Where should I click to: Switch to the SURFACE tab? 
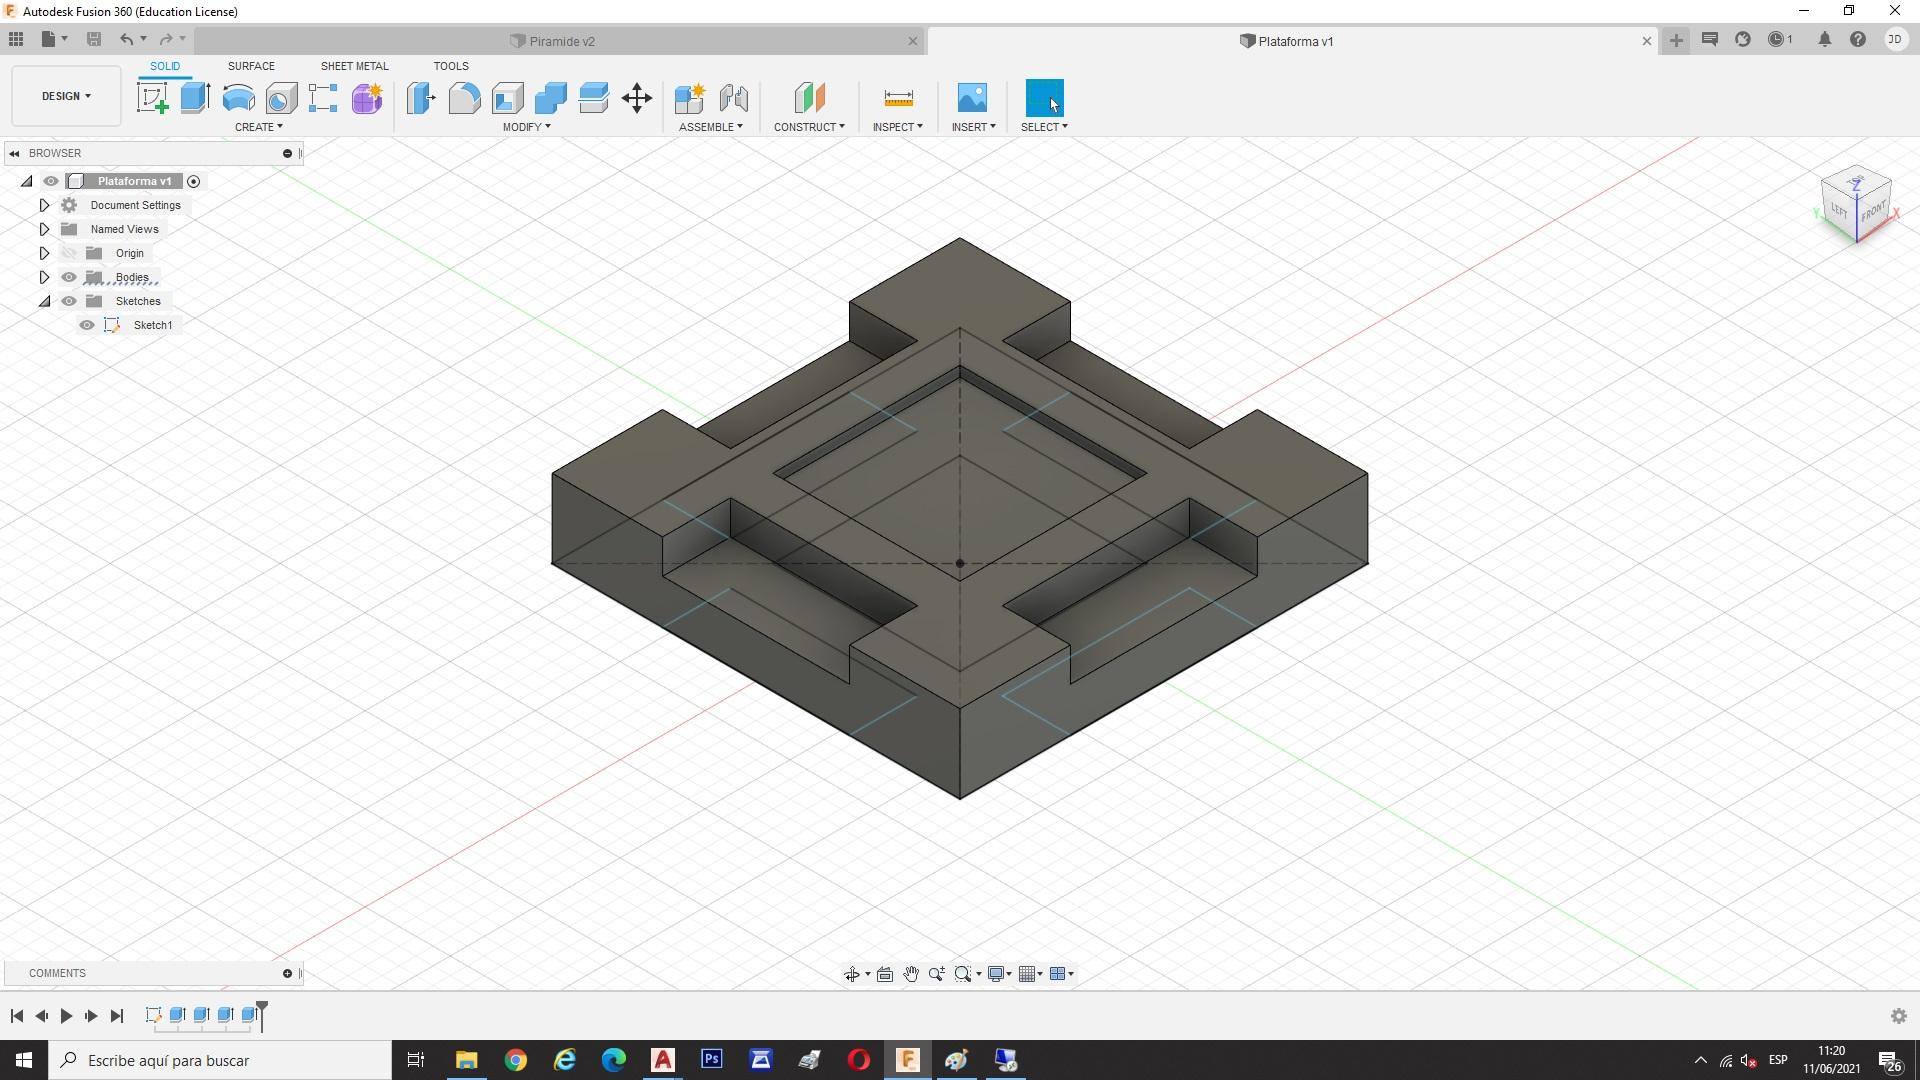251,66
